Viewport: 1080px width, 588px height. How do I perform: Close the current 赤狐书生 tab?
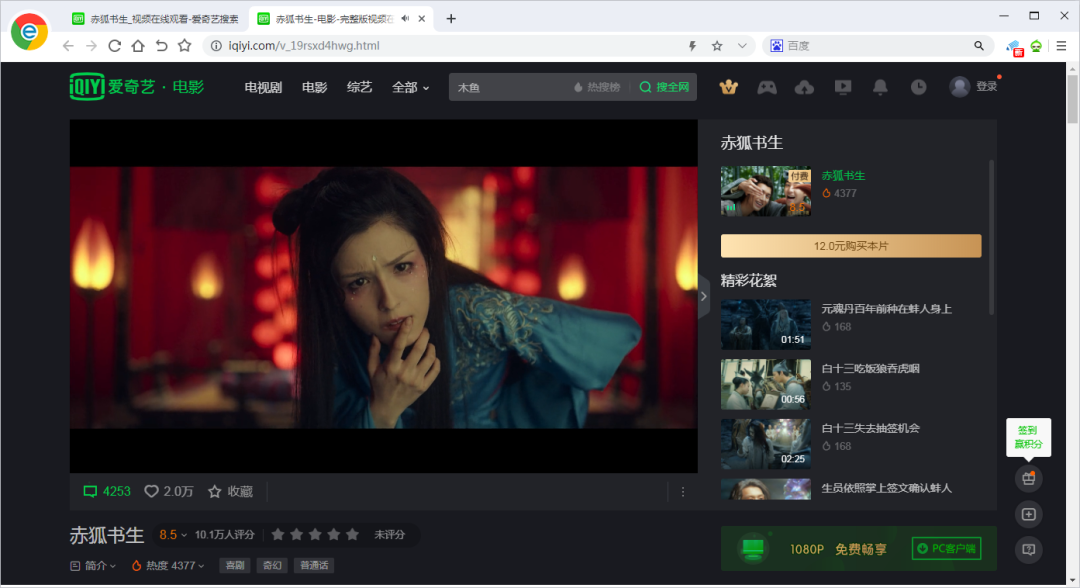(x=422, y=19)
